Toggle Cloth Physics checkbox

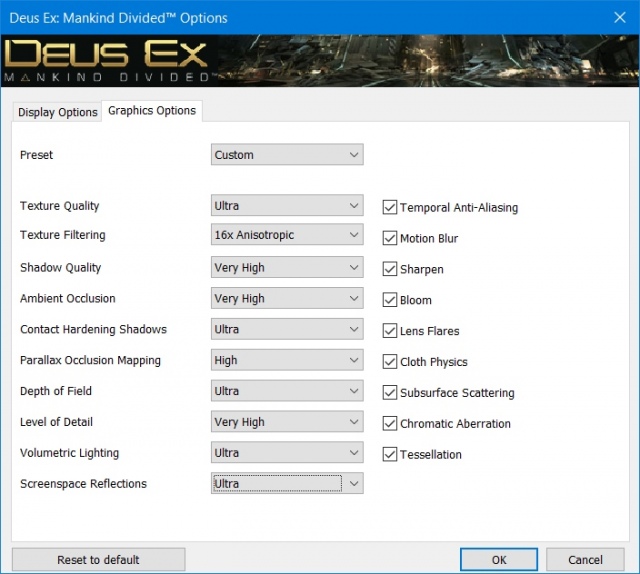point(390,362)
